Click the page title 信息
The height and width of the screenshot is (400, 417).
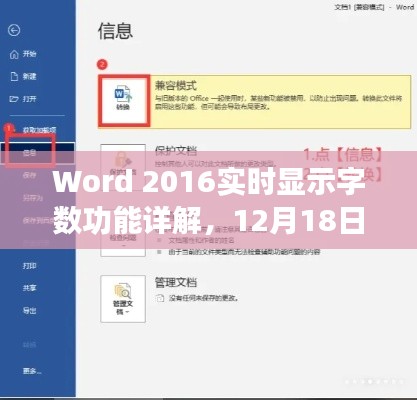115,31
